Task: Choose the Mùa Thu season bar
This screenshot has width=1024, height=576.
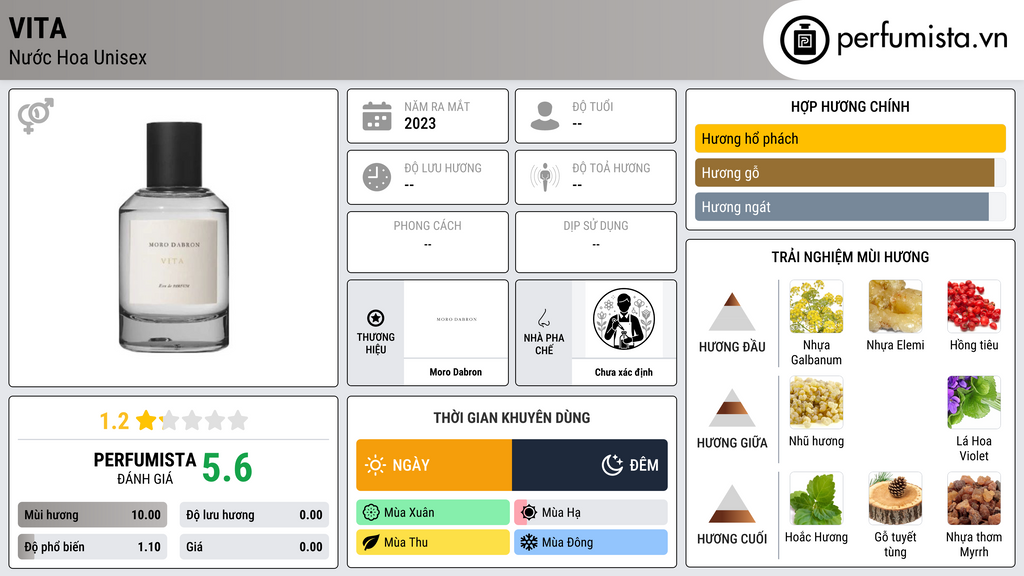Action: tap(433, 542)
